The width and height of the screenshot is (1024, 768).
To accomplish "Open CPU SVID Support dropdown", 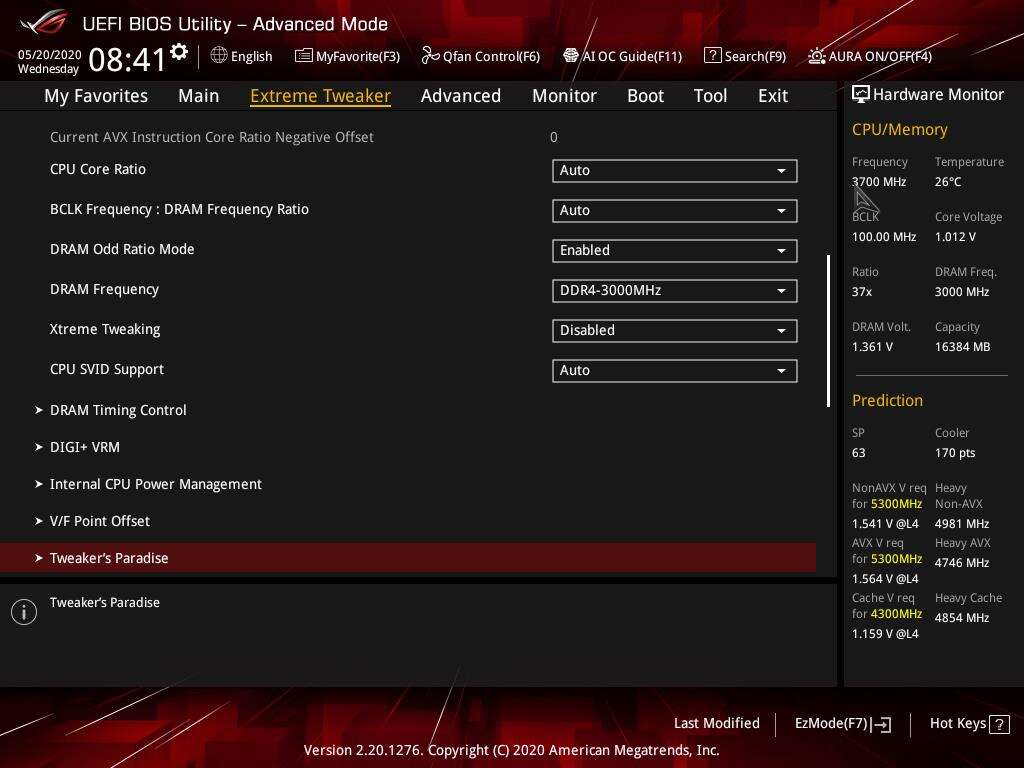I will 674,370.
